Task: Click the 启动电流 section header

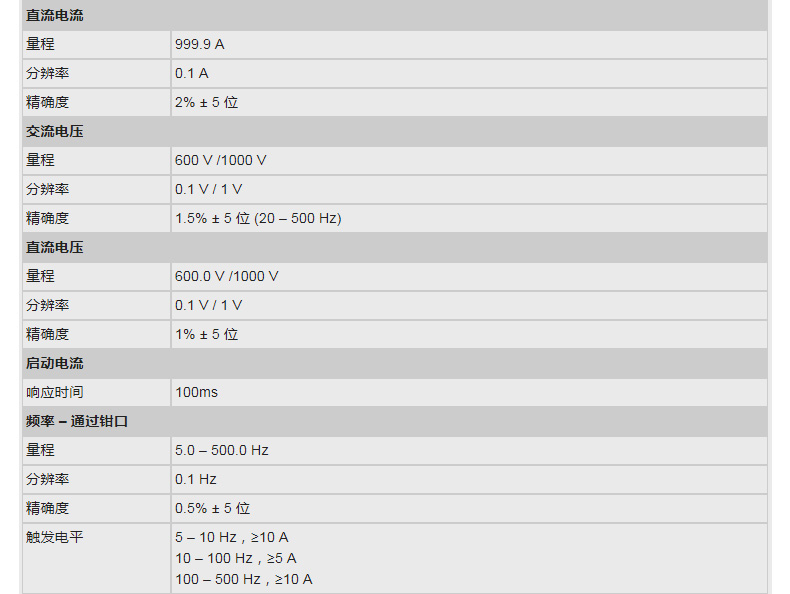Action: 55,363
